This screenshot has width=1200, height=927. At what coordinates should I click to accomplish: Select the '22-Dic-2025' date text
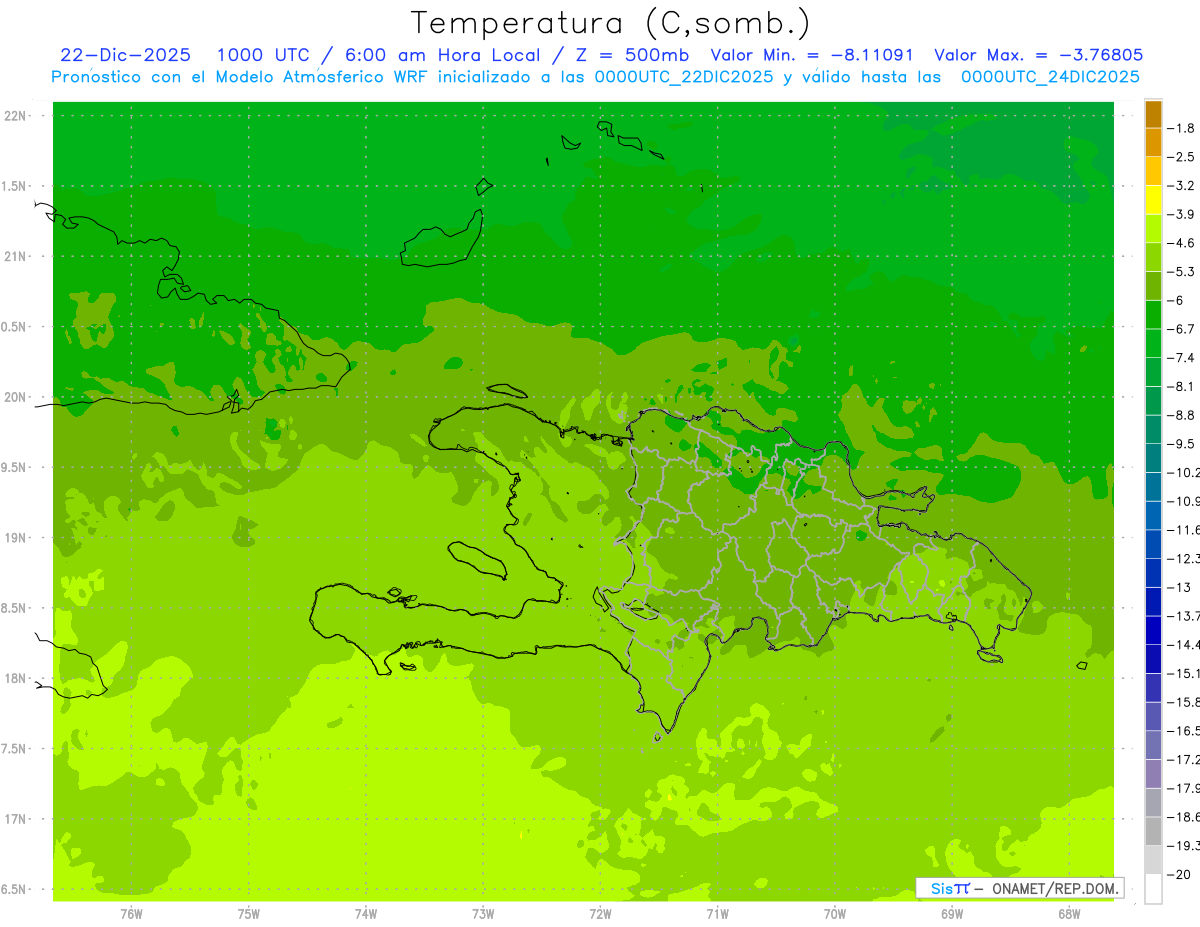pyautogui.click(x=126, y=55)
